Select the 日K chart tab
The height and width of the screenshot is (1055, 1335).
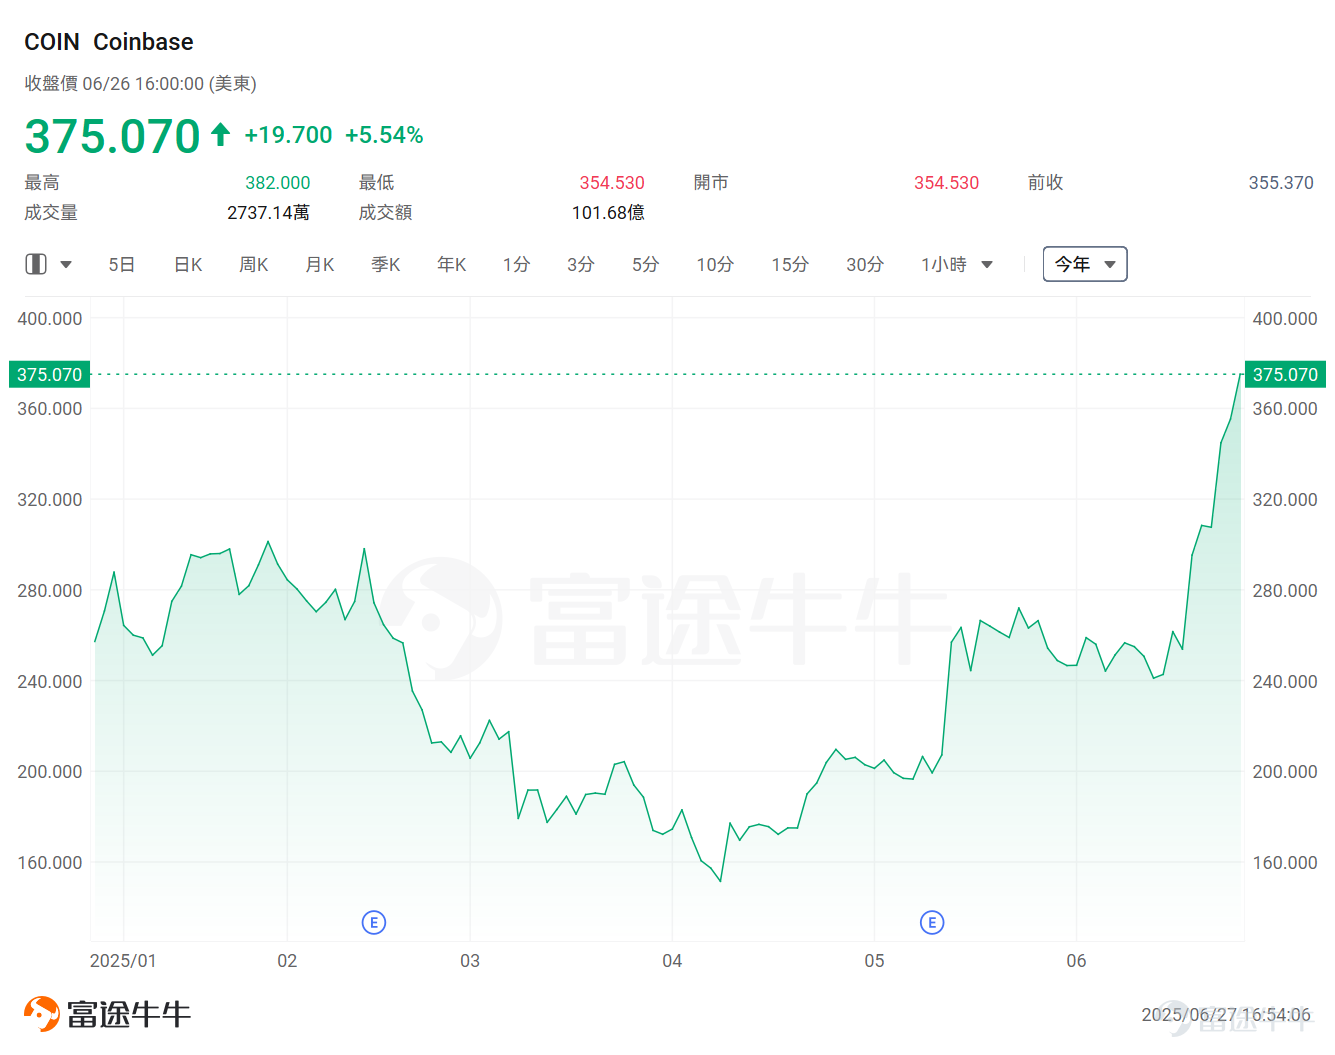[x=188, y=264]
